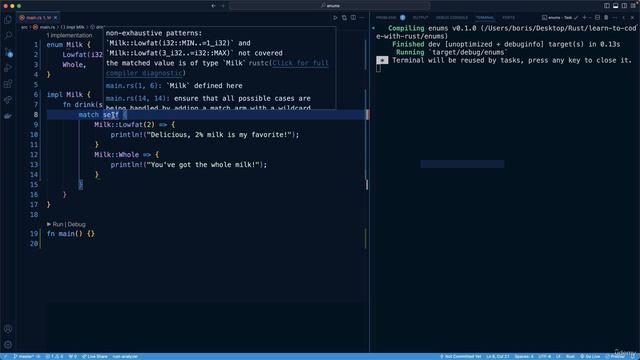Click the command center search box
The width and height of the screenshot is (640, 360).
(x=329, y=6)
